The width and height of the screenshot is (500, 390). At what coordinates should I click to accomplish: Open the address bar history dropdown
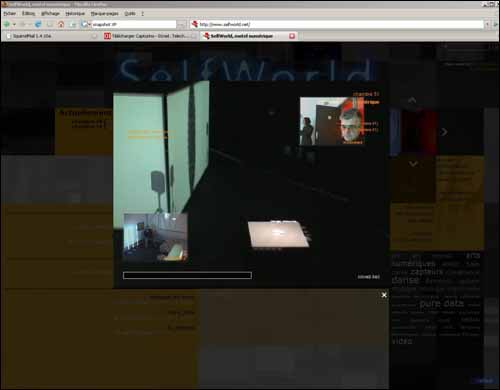pyautogui.click(x=487, y=24)
